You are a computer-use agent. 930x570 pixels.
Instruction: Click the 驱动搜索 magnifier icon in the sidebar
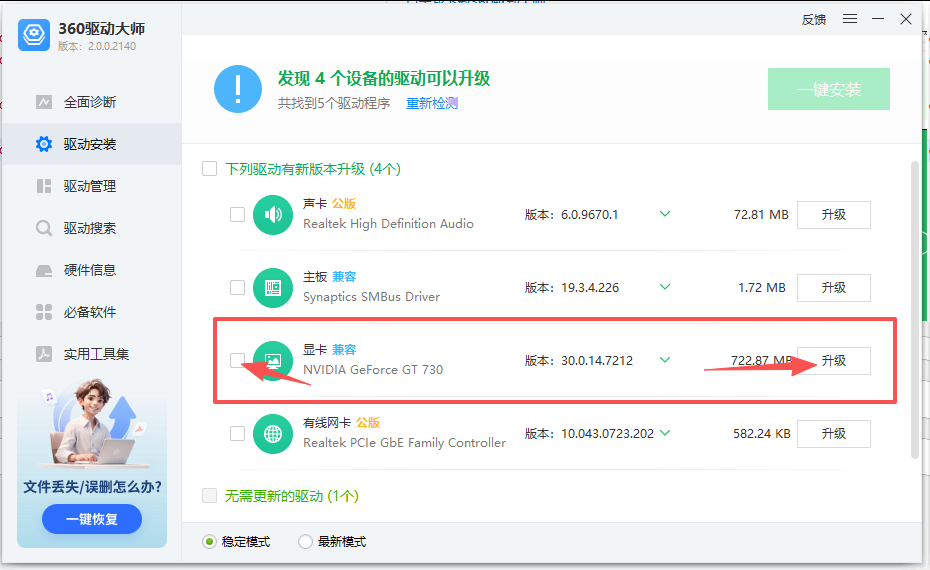pos(44,228)
